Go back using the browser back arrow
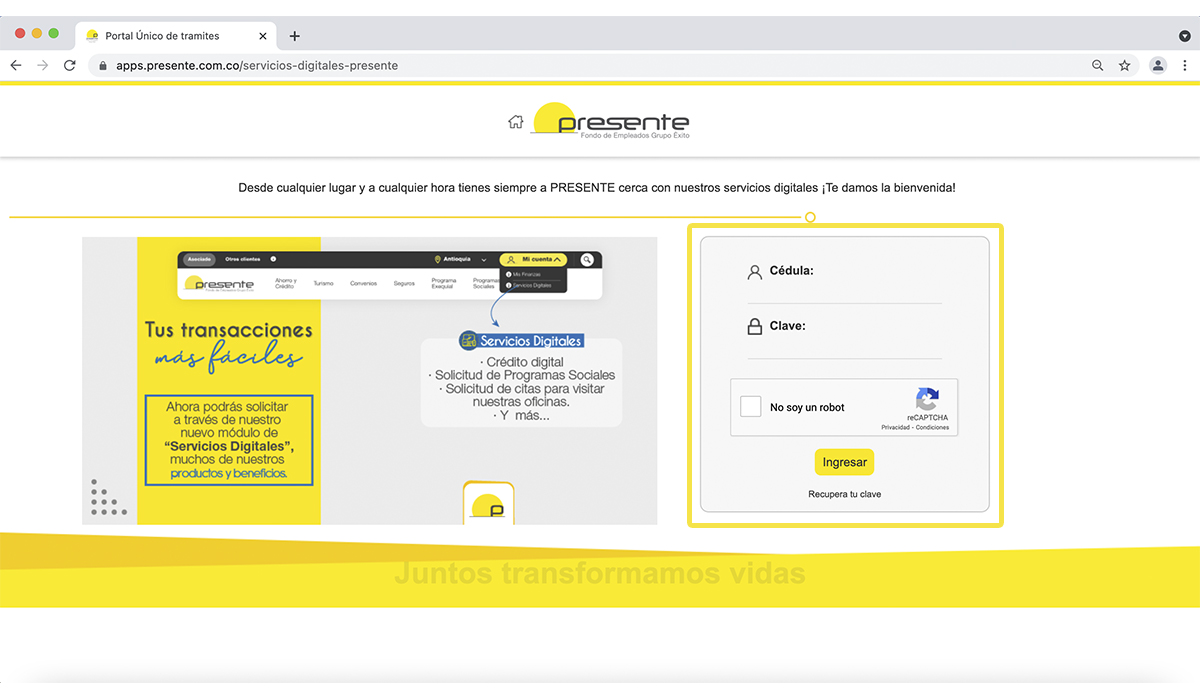Image resolution: width=1200 pixels, height=700 pixels. click(16, 65)
